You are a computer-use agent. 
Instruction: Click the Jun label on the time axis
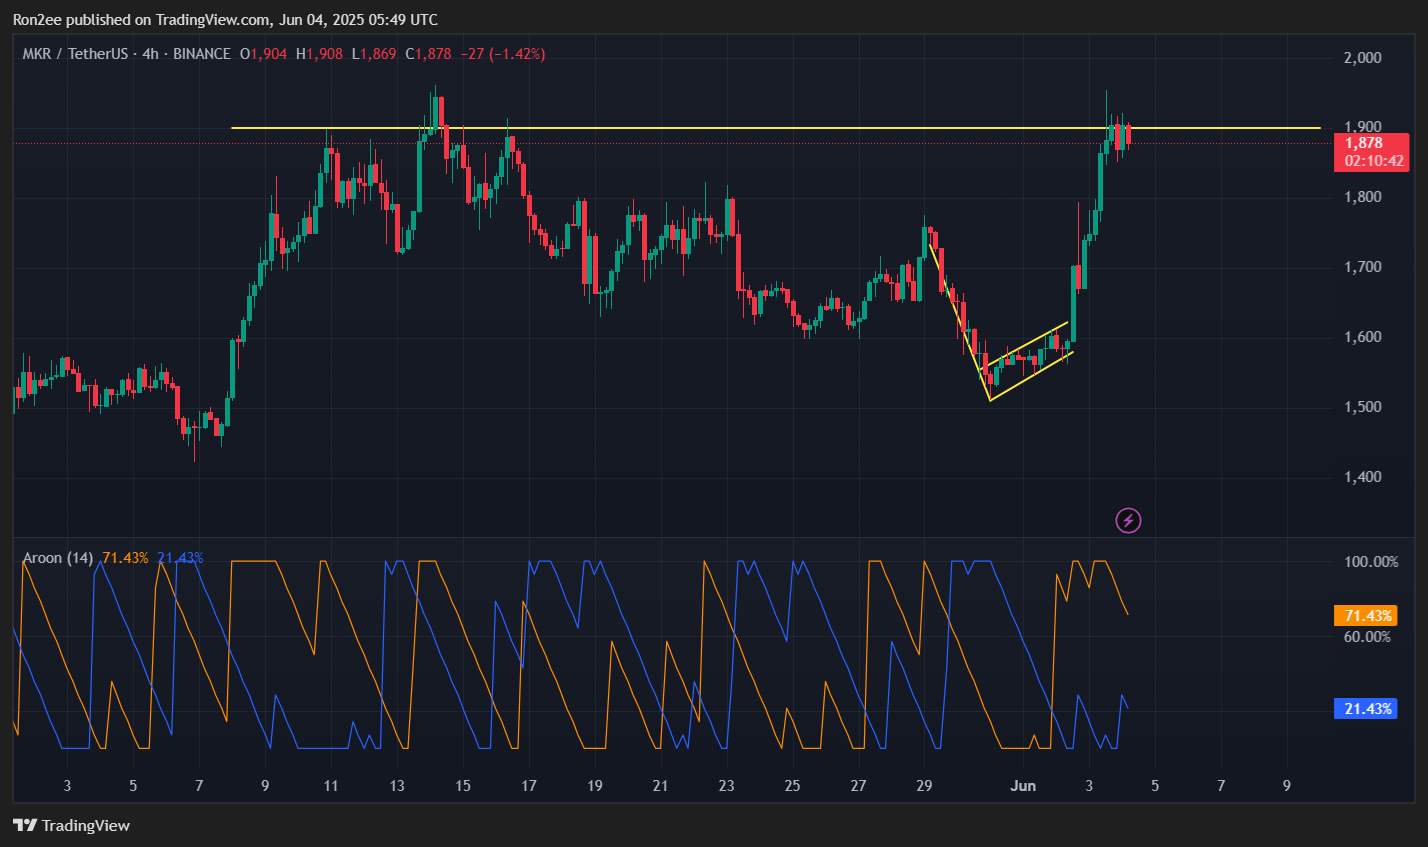(1022, 786)
